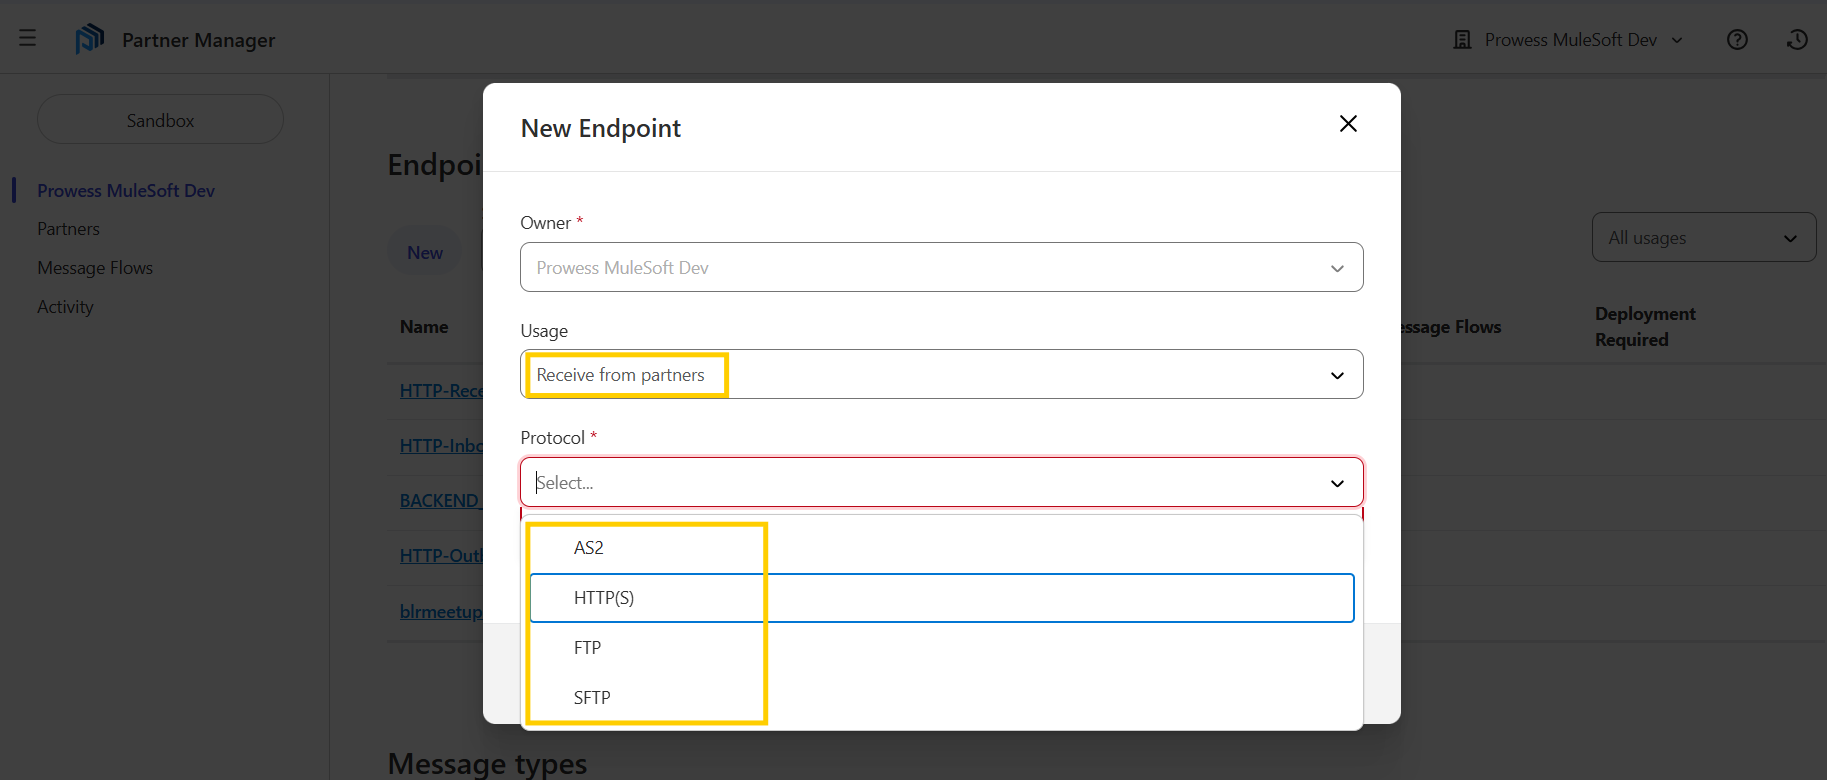Screen dimensions: 1827x780
Task: Click the New endpoint button
Action: pyautogui.click(x=425, y=253)
